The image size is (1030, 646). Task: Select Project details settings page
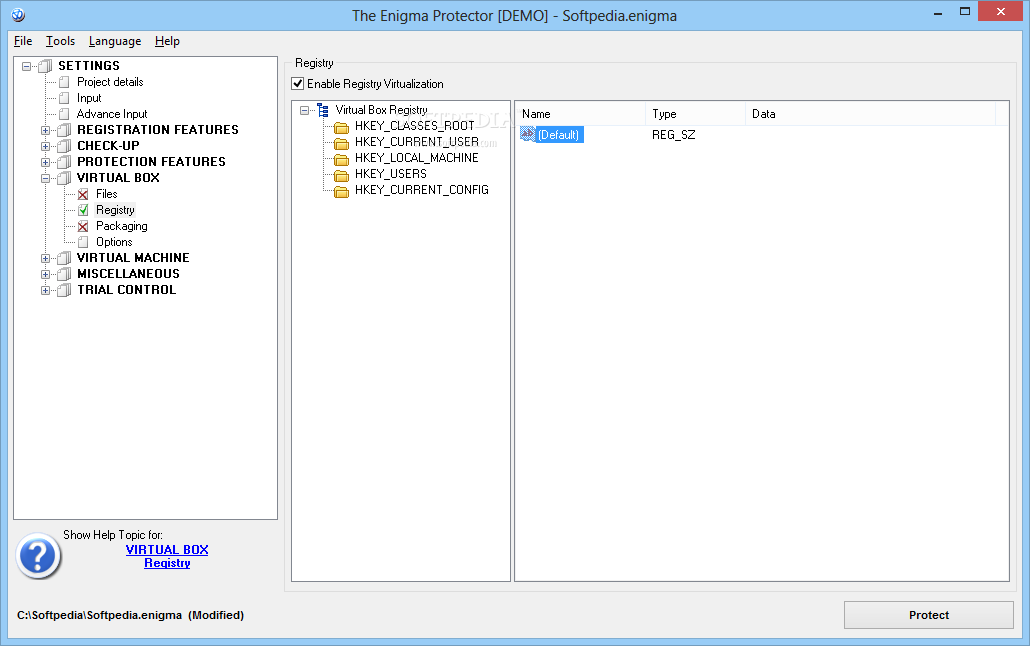click(110, 82)
